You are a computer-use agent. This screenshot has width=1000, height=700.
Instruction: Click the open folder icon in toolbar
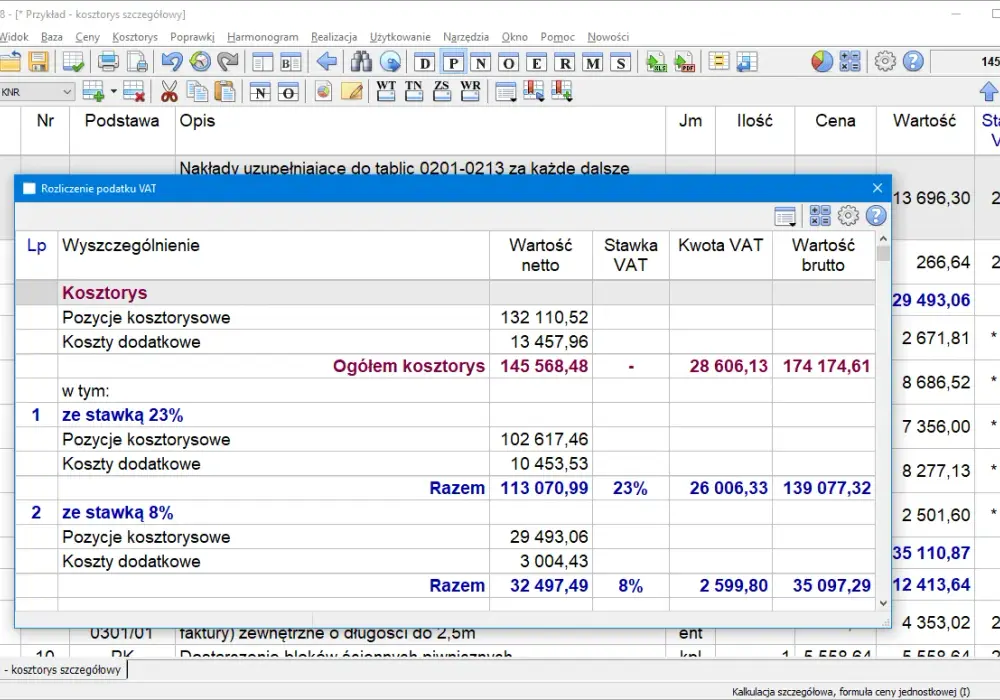[x=9, y=62]
